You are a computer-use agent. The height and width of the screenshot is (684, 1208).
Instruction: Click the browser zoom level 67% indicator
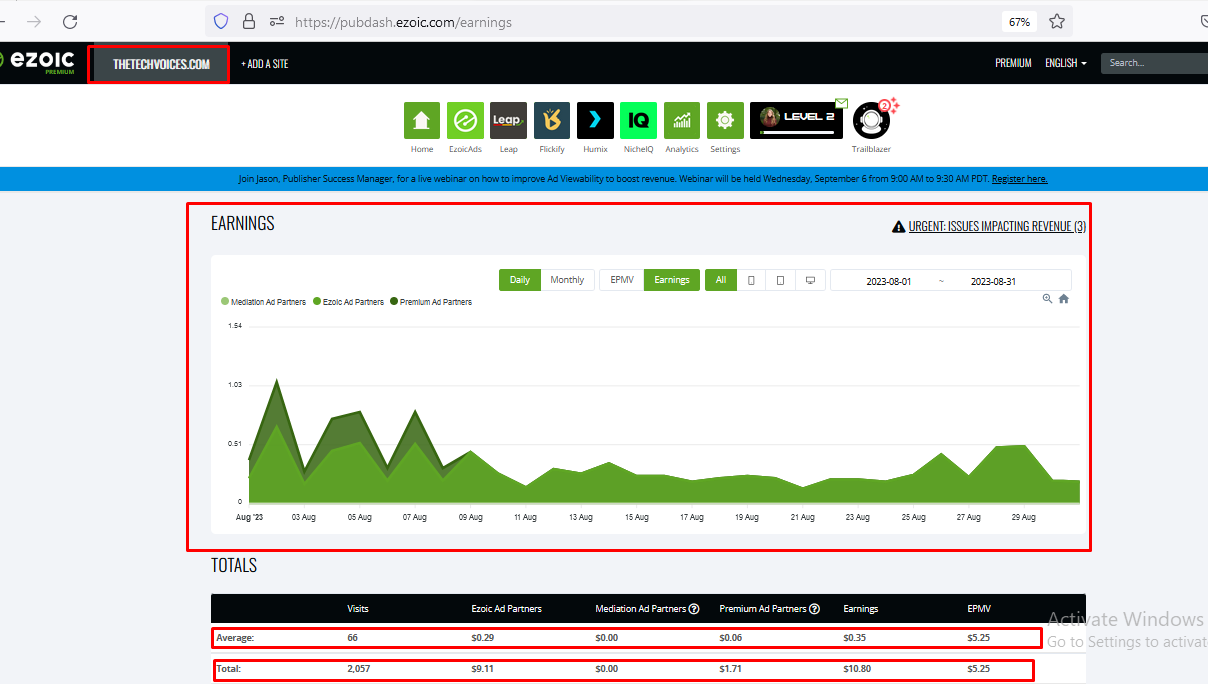pos(1020,21)
